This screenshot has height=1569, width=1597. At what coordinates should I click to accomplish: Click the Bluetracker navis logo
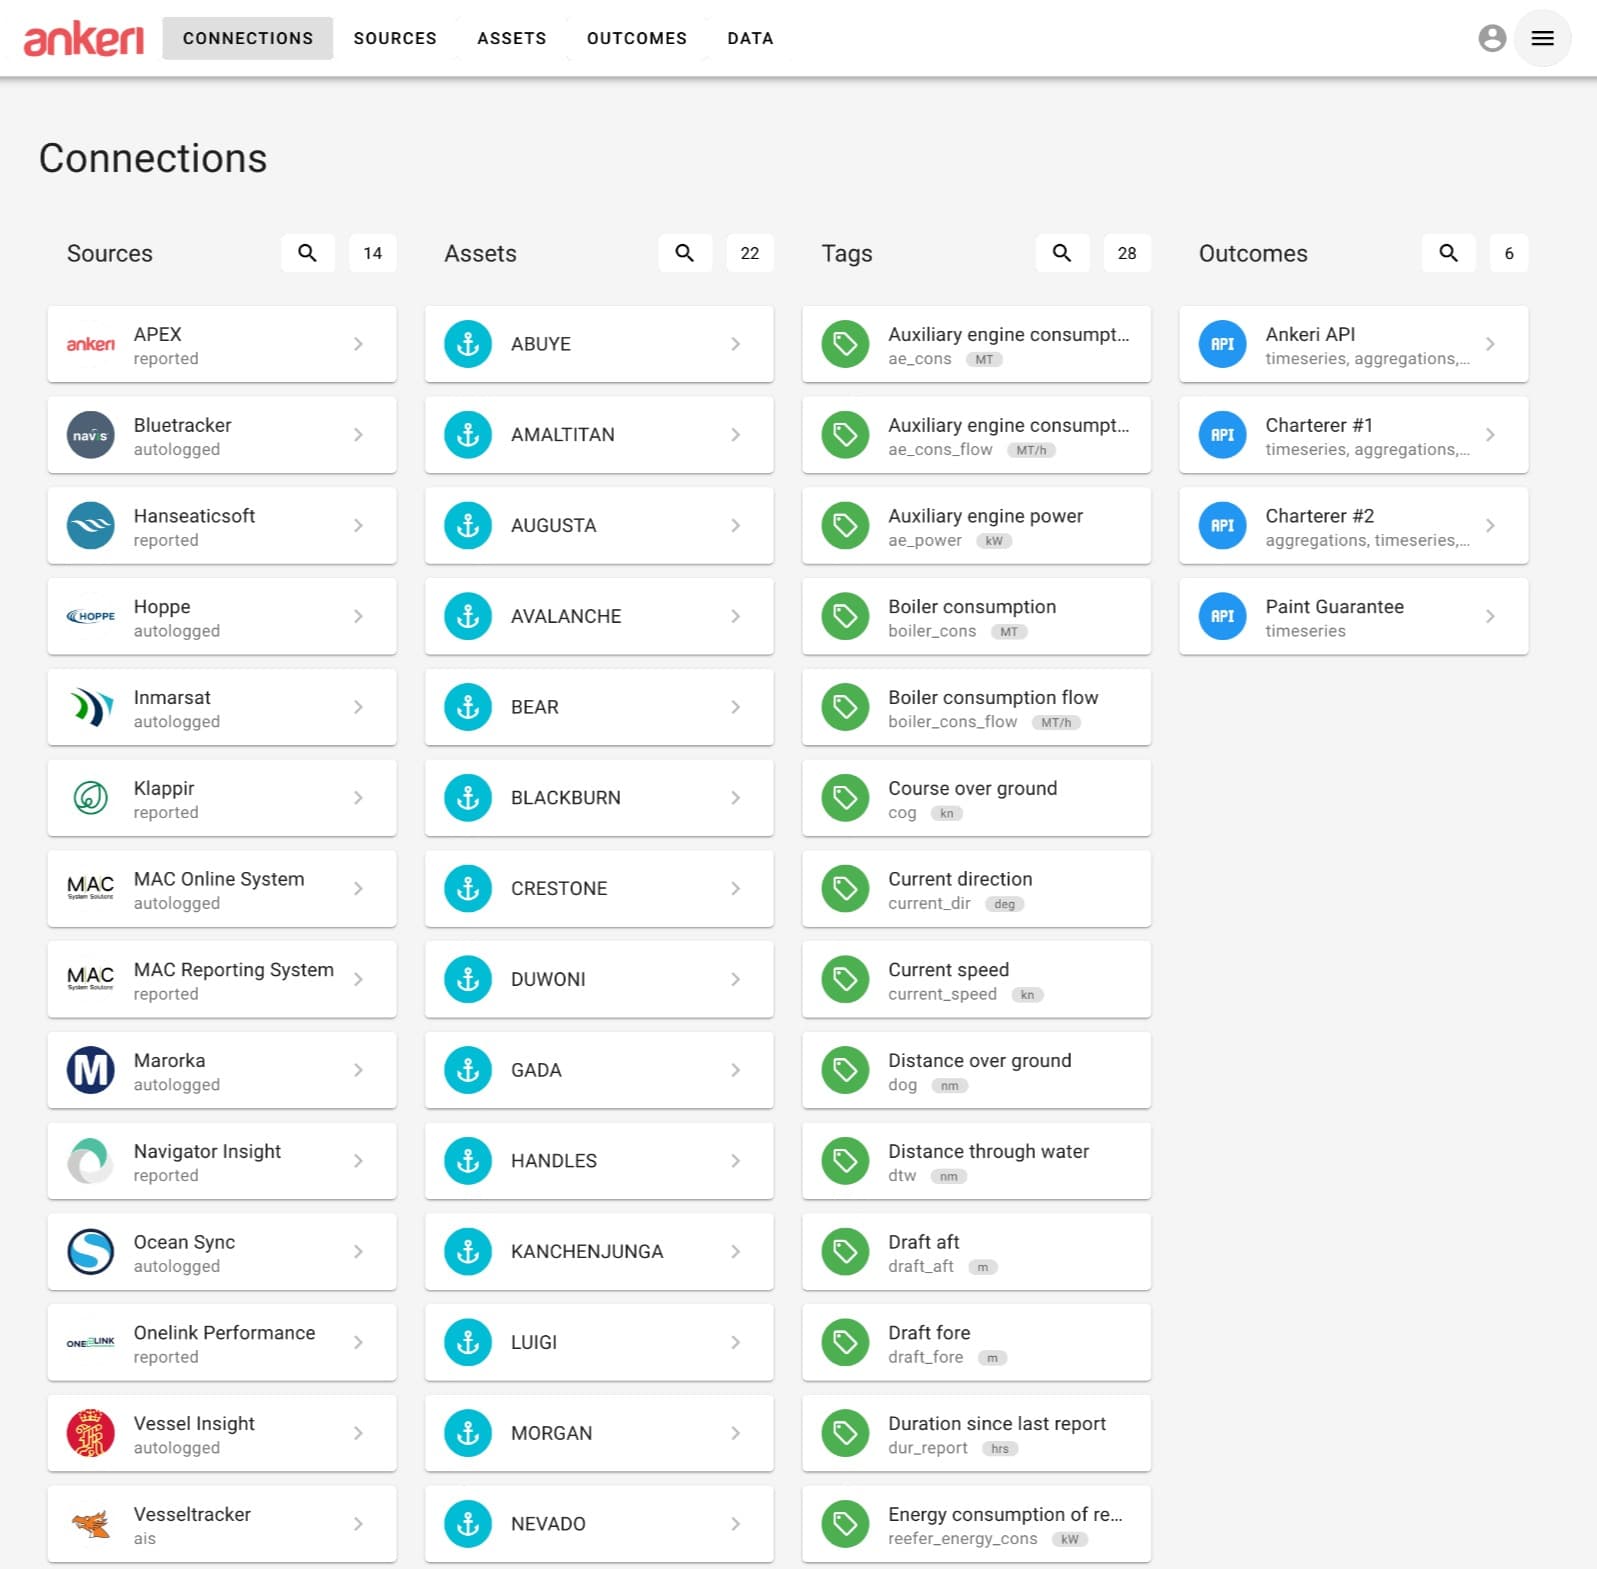tap(91, 435)
